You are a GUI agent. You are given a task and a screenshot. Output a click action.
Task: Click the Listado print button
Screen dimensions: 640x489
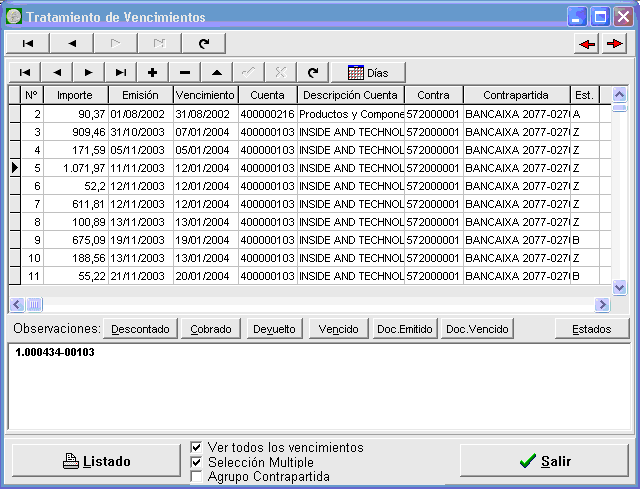tap(97, 461)
